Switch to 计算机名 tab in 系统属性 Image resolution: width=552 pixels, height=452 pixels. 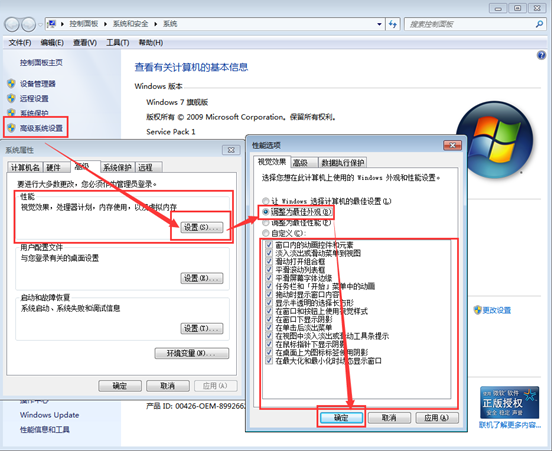click(25, 167)
